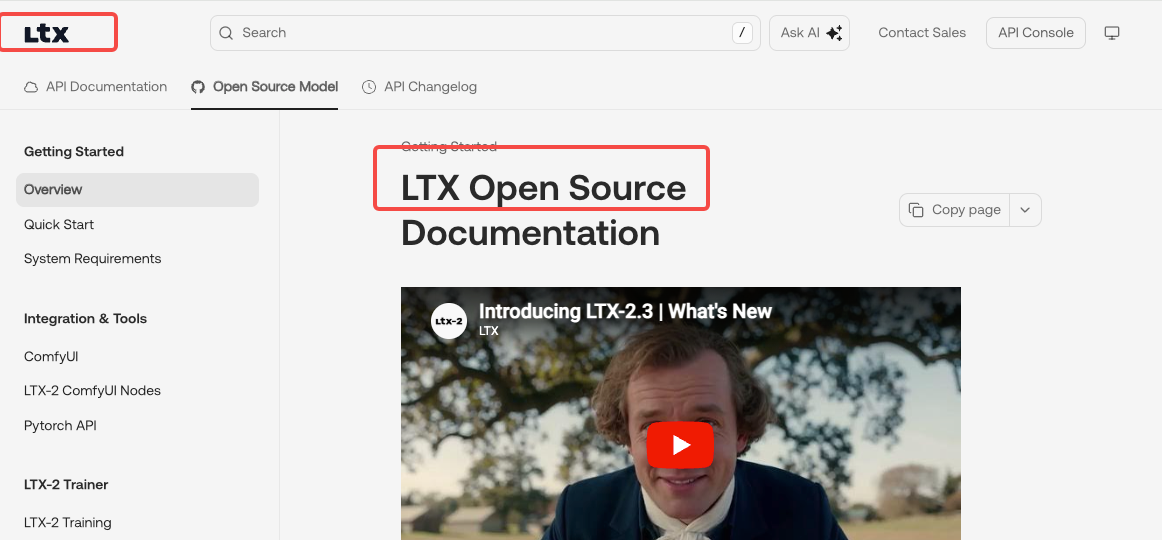
Task: Click the LTX-2 Trainer sidebar heading
Action: [x=66, y=485]
